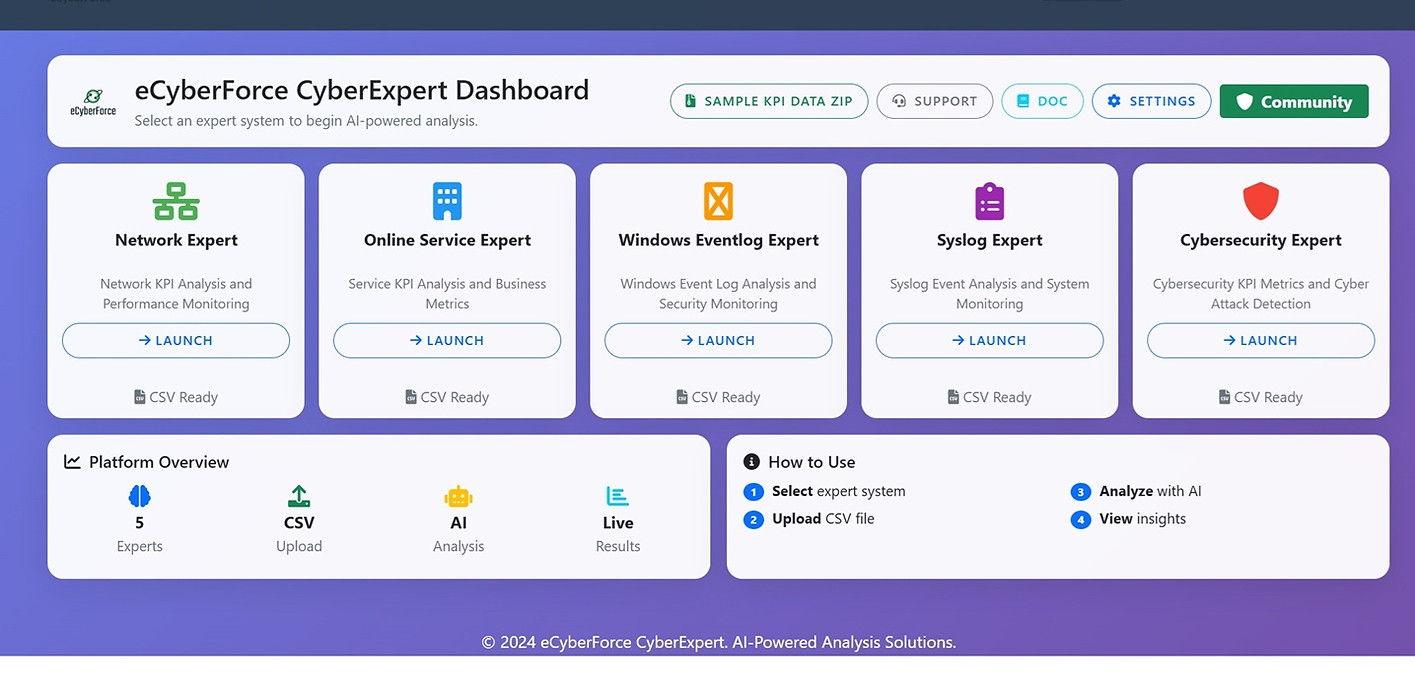1415x680 pixels.
Task: Launch the Cybersecurity Expert
Action: click(x=1261, y=340)
